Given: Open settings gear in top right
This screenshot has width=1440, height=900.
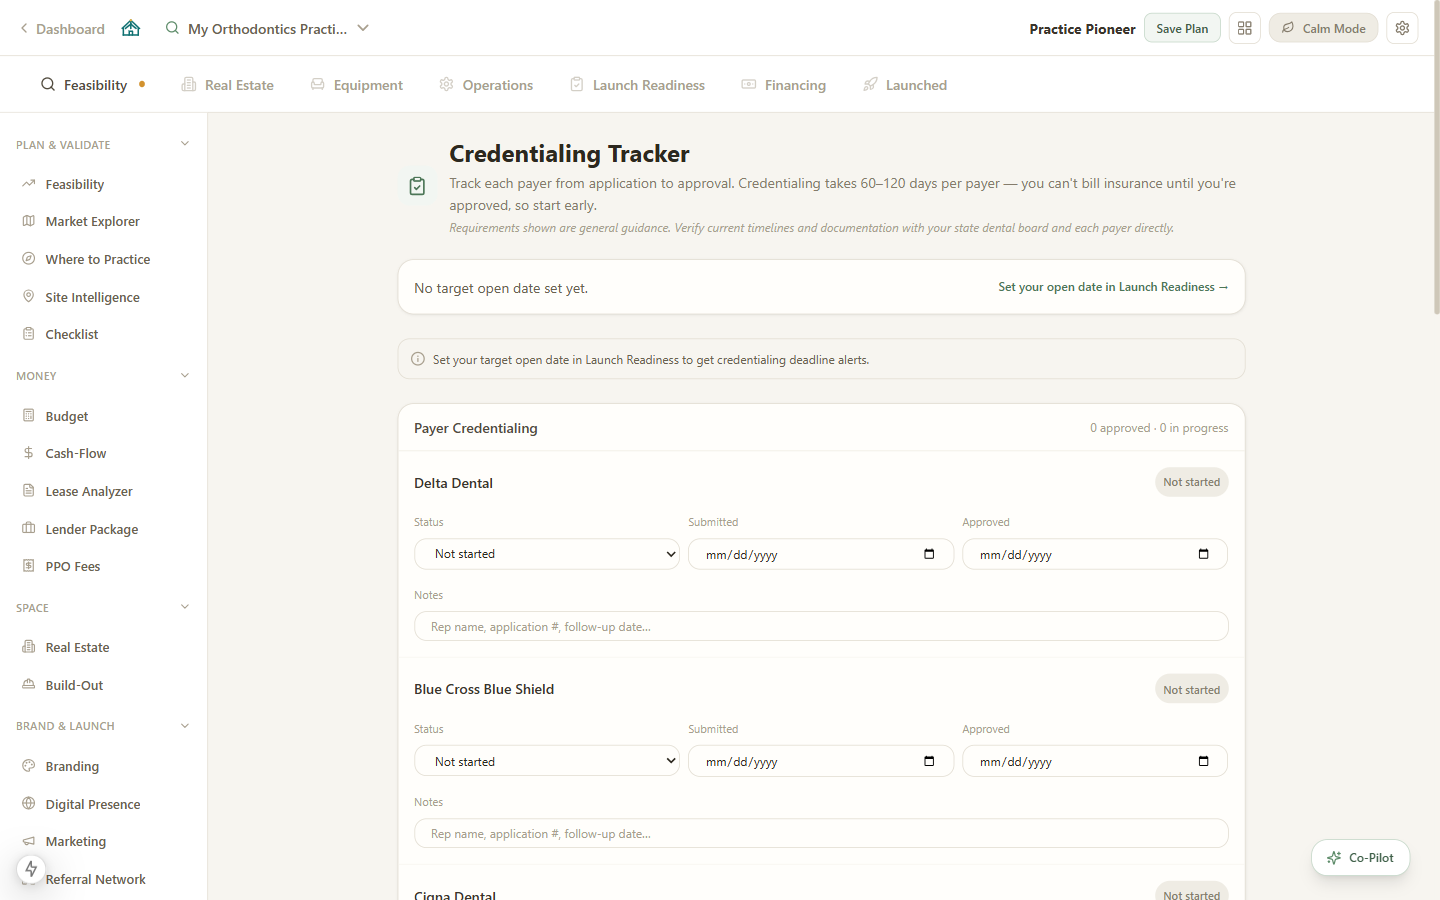Looking at the screenshot, I should pyautogui.click(x=1403, y=28).
